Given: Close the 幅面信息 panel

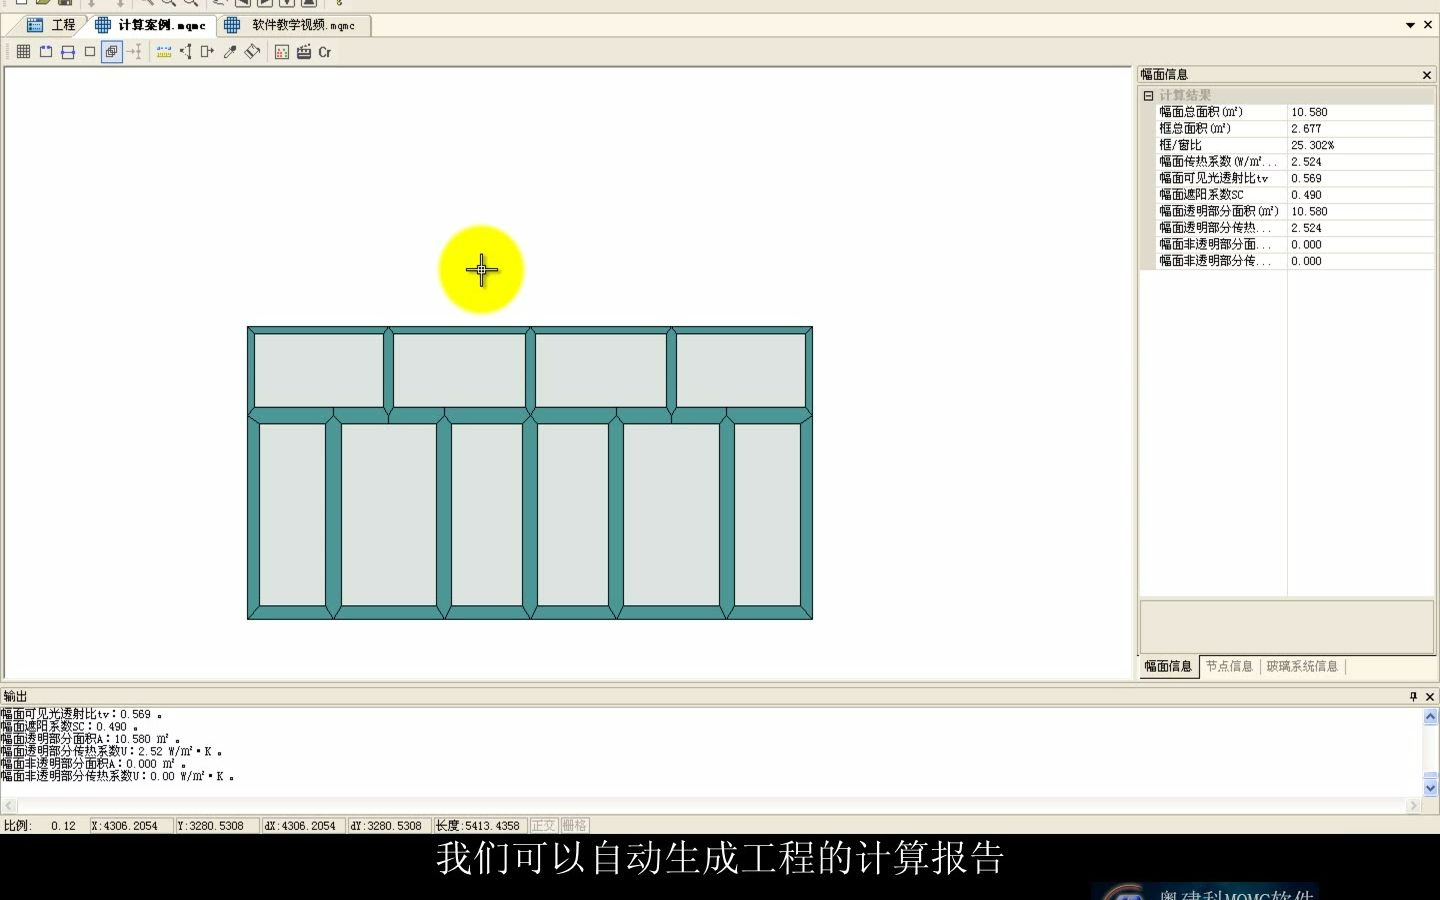Looking at the screenshot, I should pyautogui.click(x=1427, y=75).
